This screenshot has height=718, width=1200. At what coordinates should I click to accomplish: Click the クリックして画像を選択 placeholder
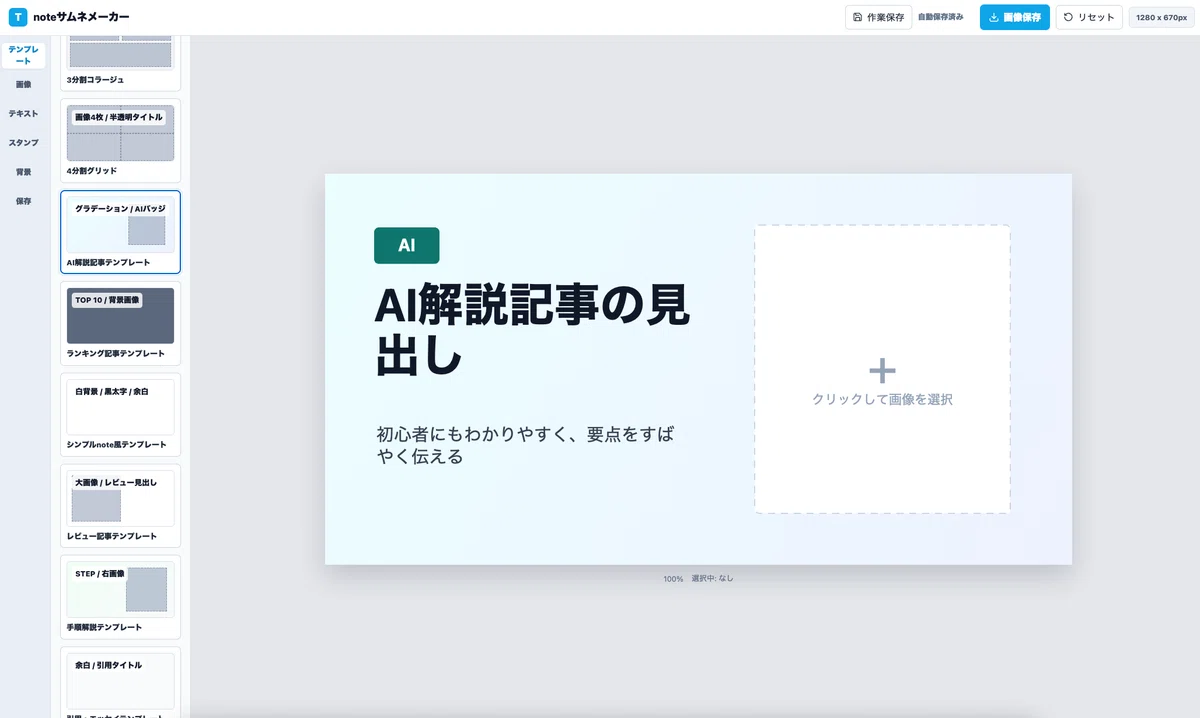(882, 369)
